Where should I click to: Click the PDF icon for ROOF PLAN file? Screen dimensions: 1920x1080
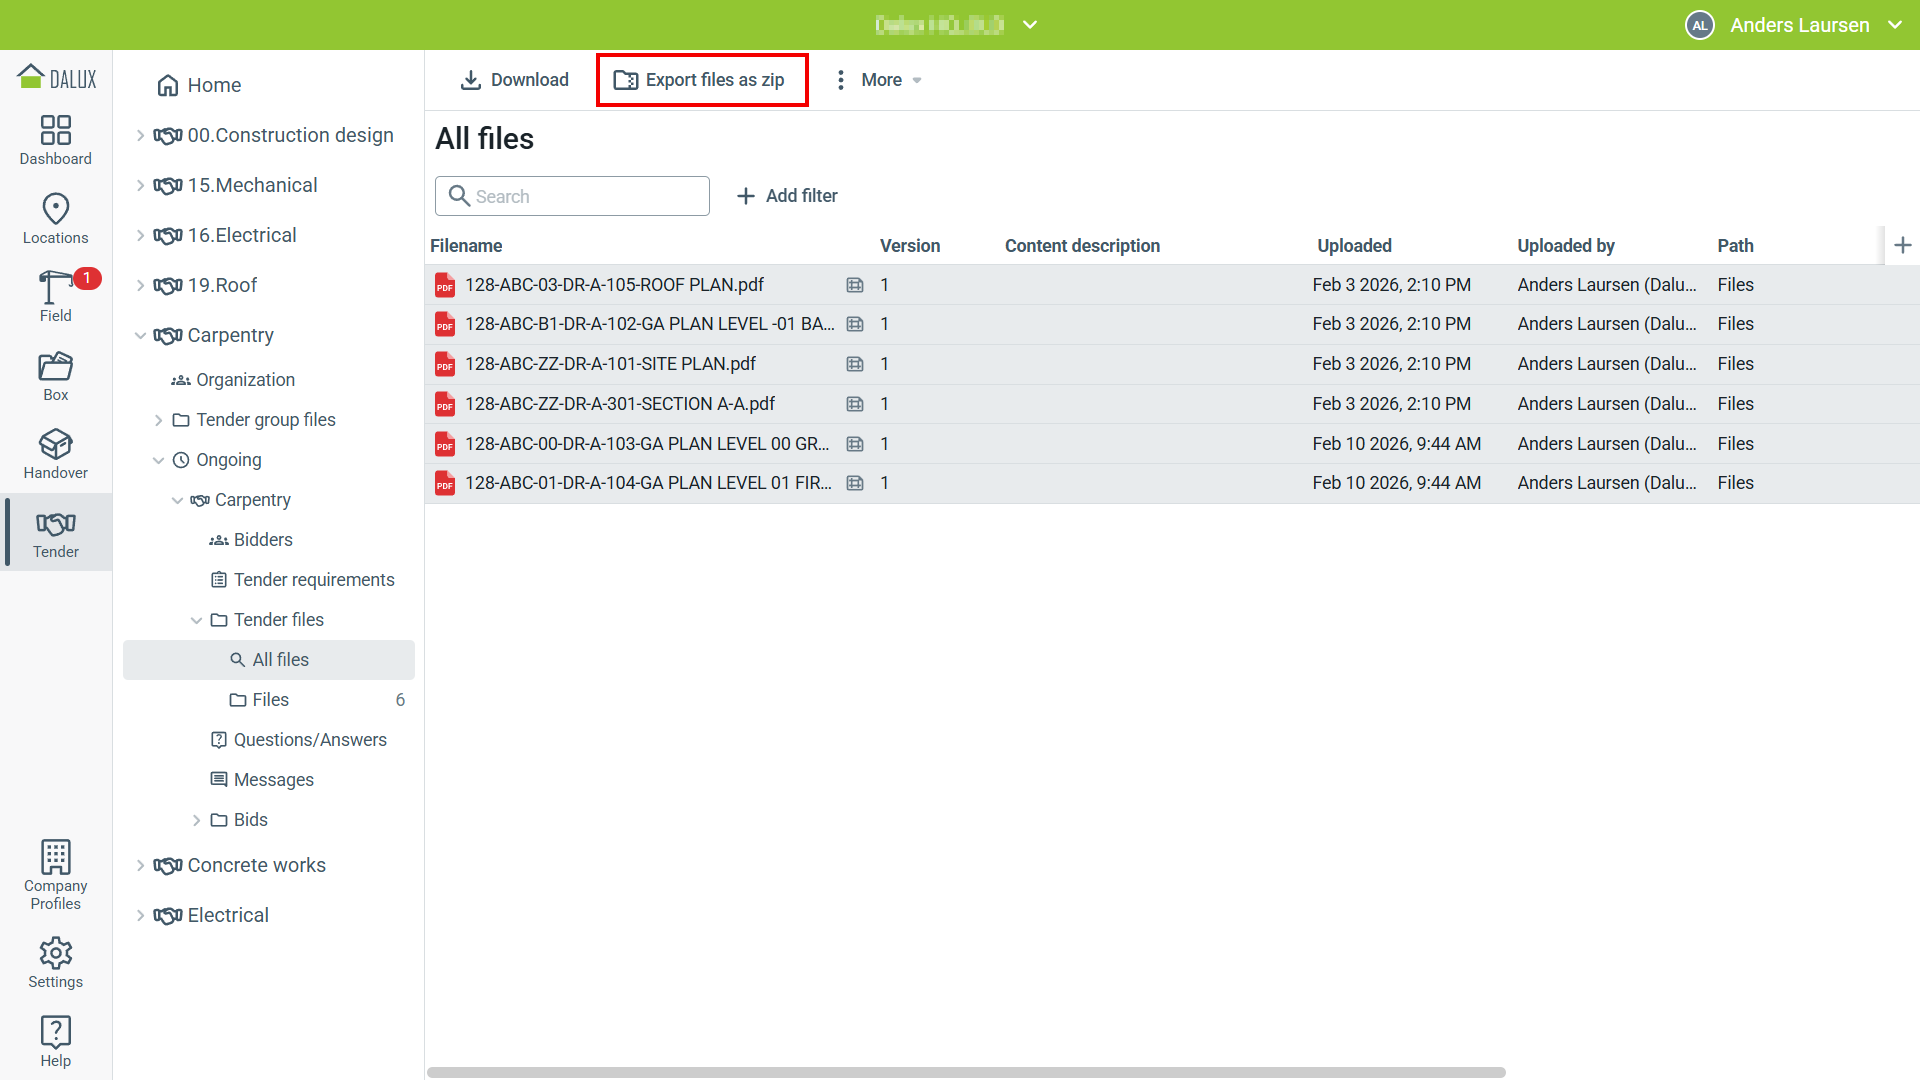click(445, 285)
